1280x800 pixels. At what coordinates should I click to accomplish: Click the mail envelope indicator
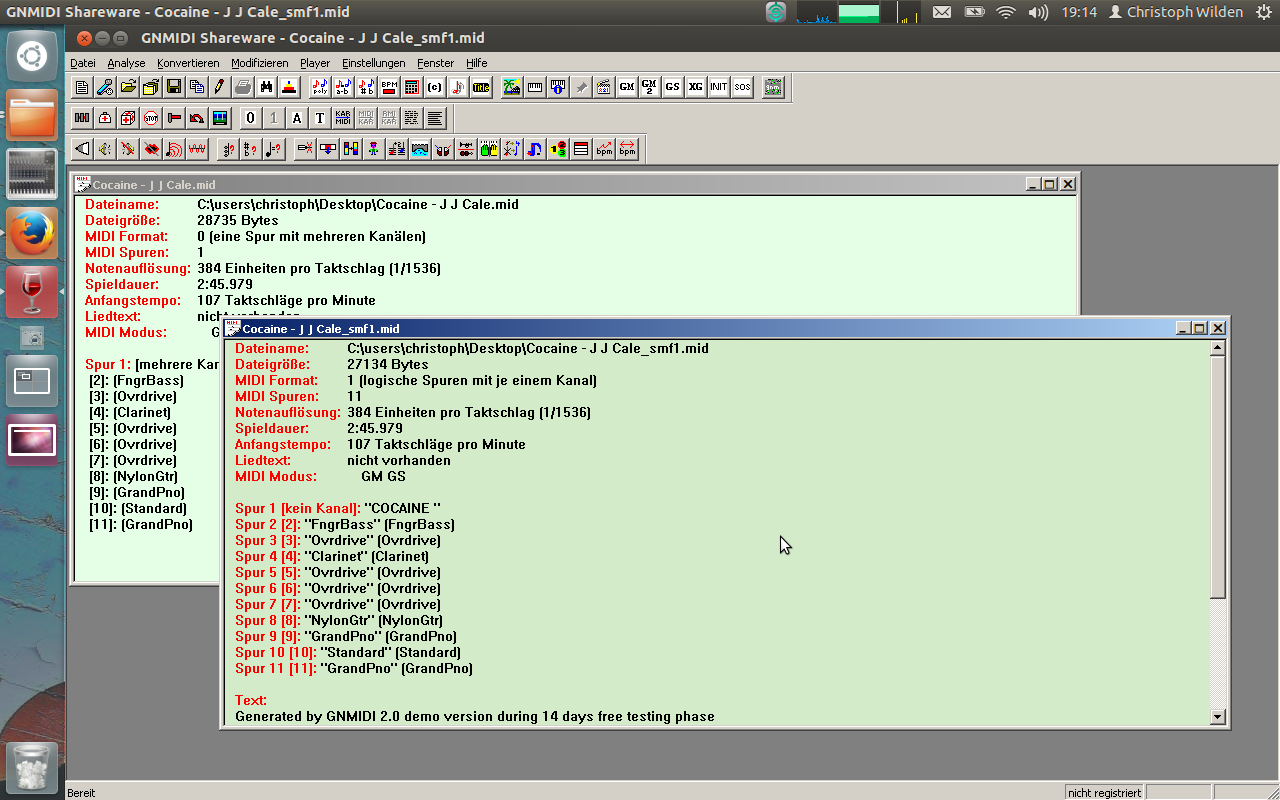[942, 12]
